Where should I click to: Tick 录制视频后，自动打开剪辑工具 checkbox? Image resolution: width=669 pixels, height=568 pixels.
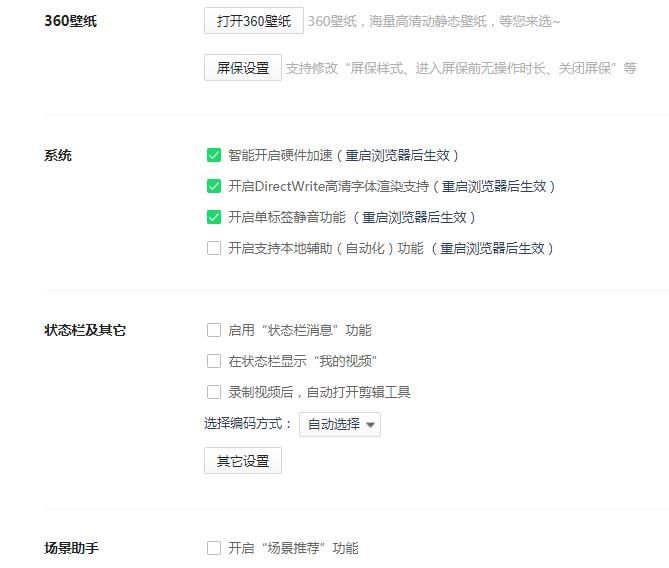click(214, 392)
